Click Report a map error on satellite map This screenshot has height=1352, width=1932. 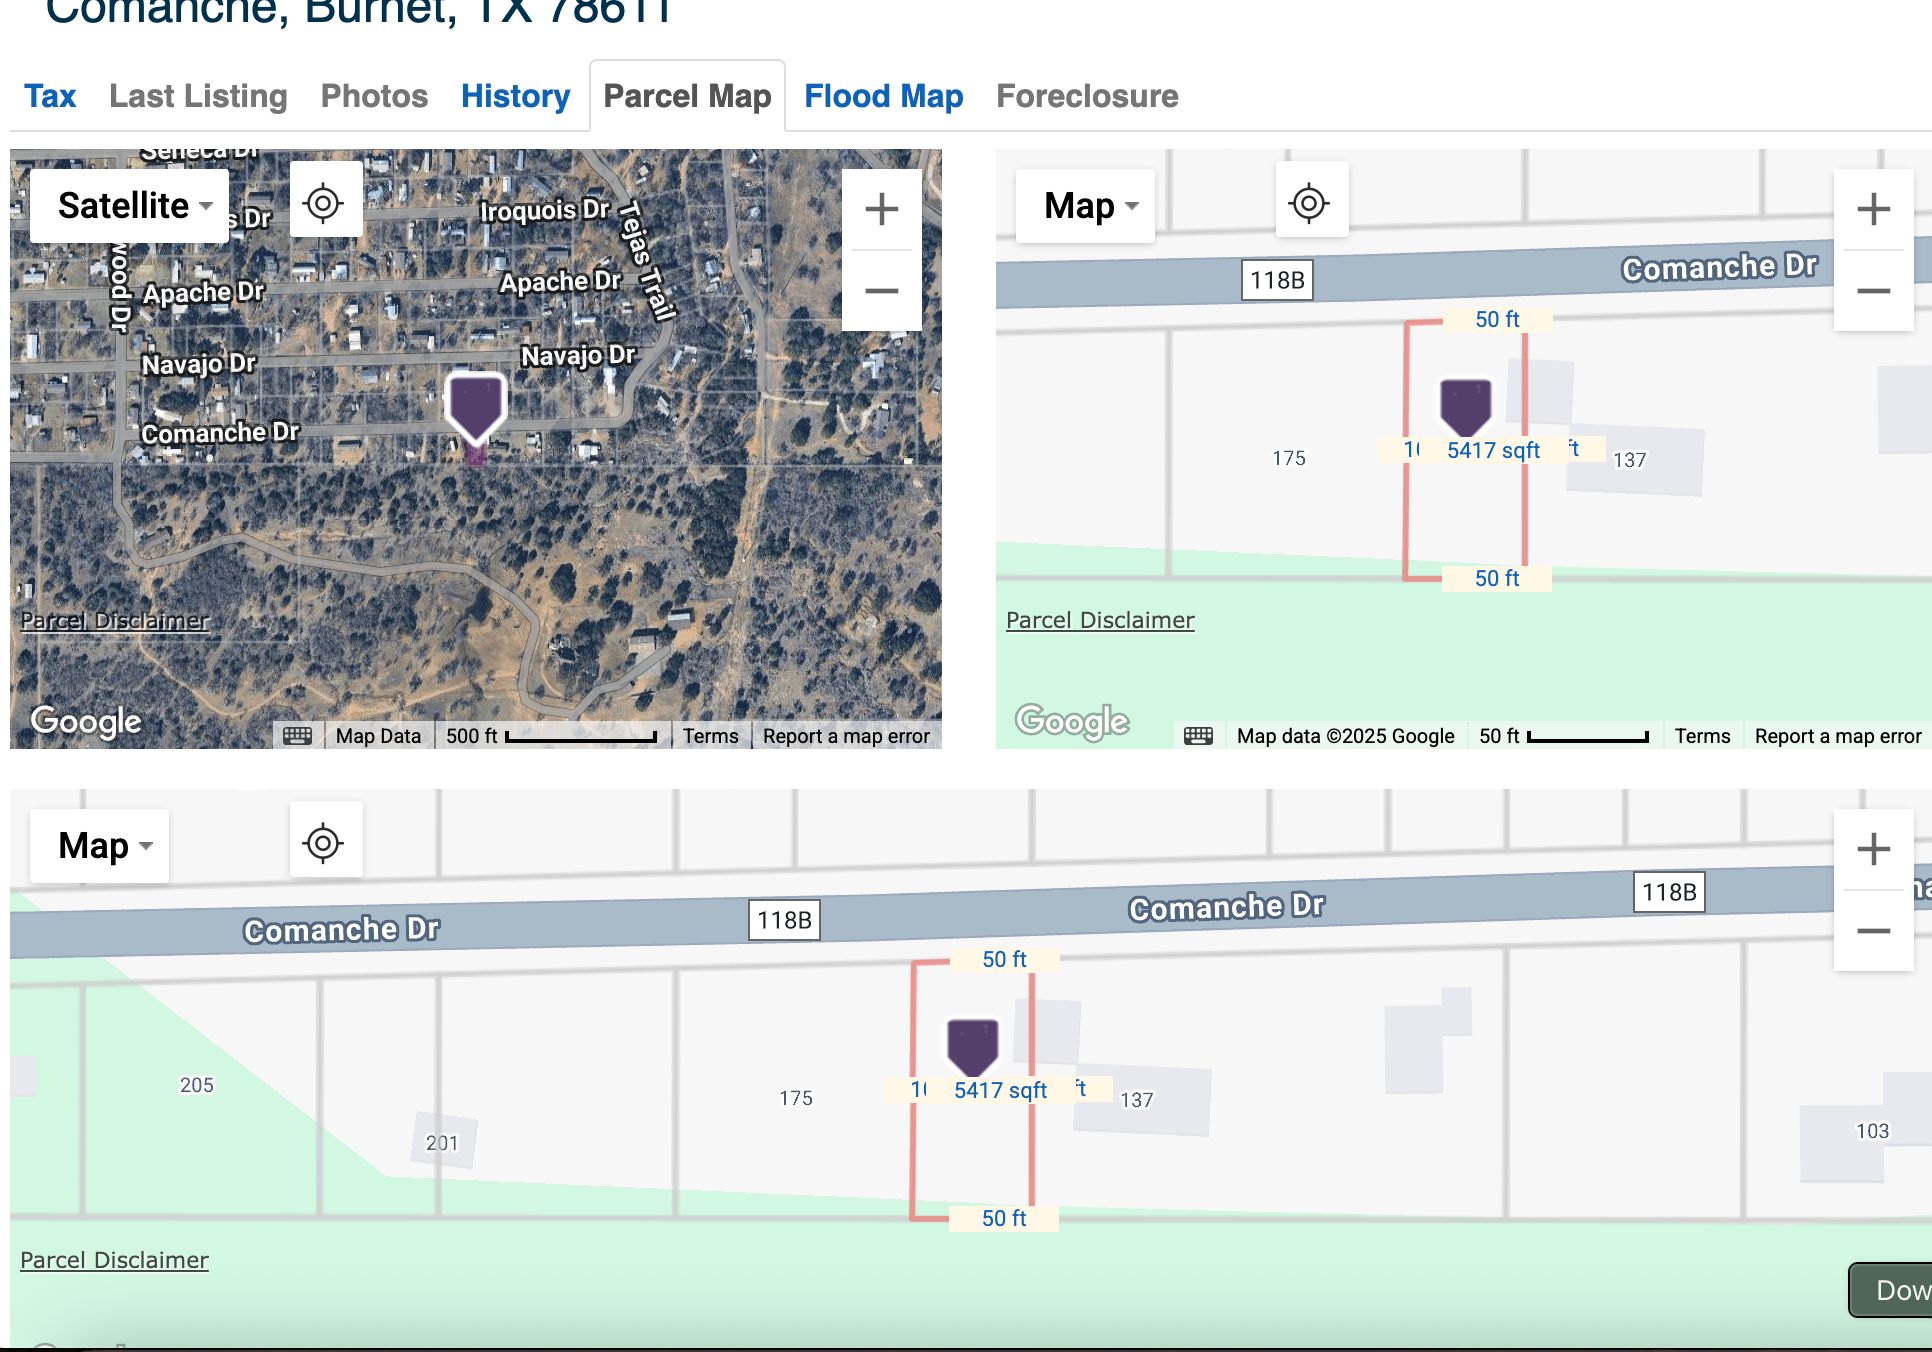tap(846, 736)
